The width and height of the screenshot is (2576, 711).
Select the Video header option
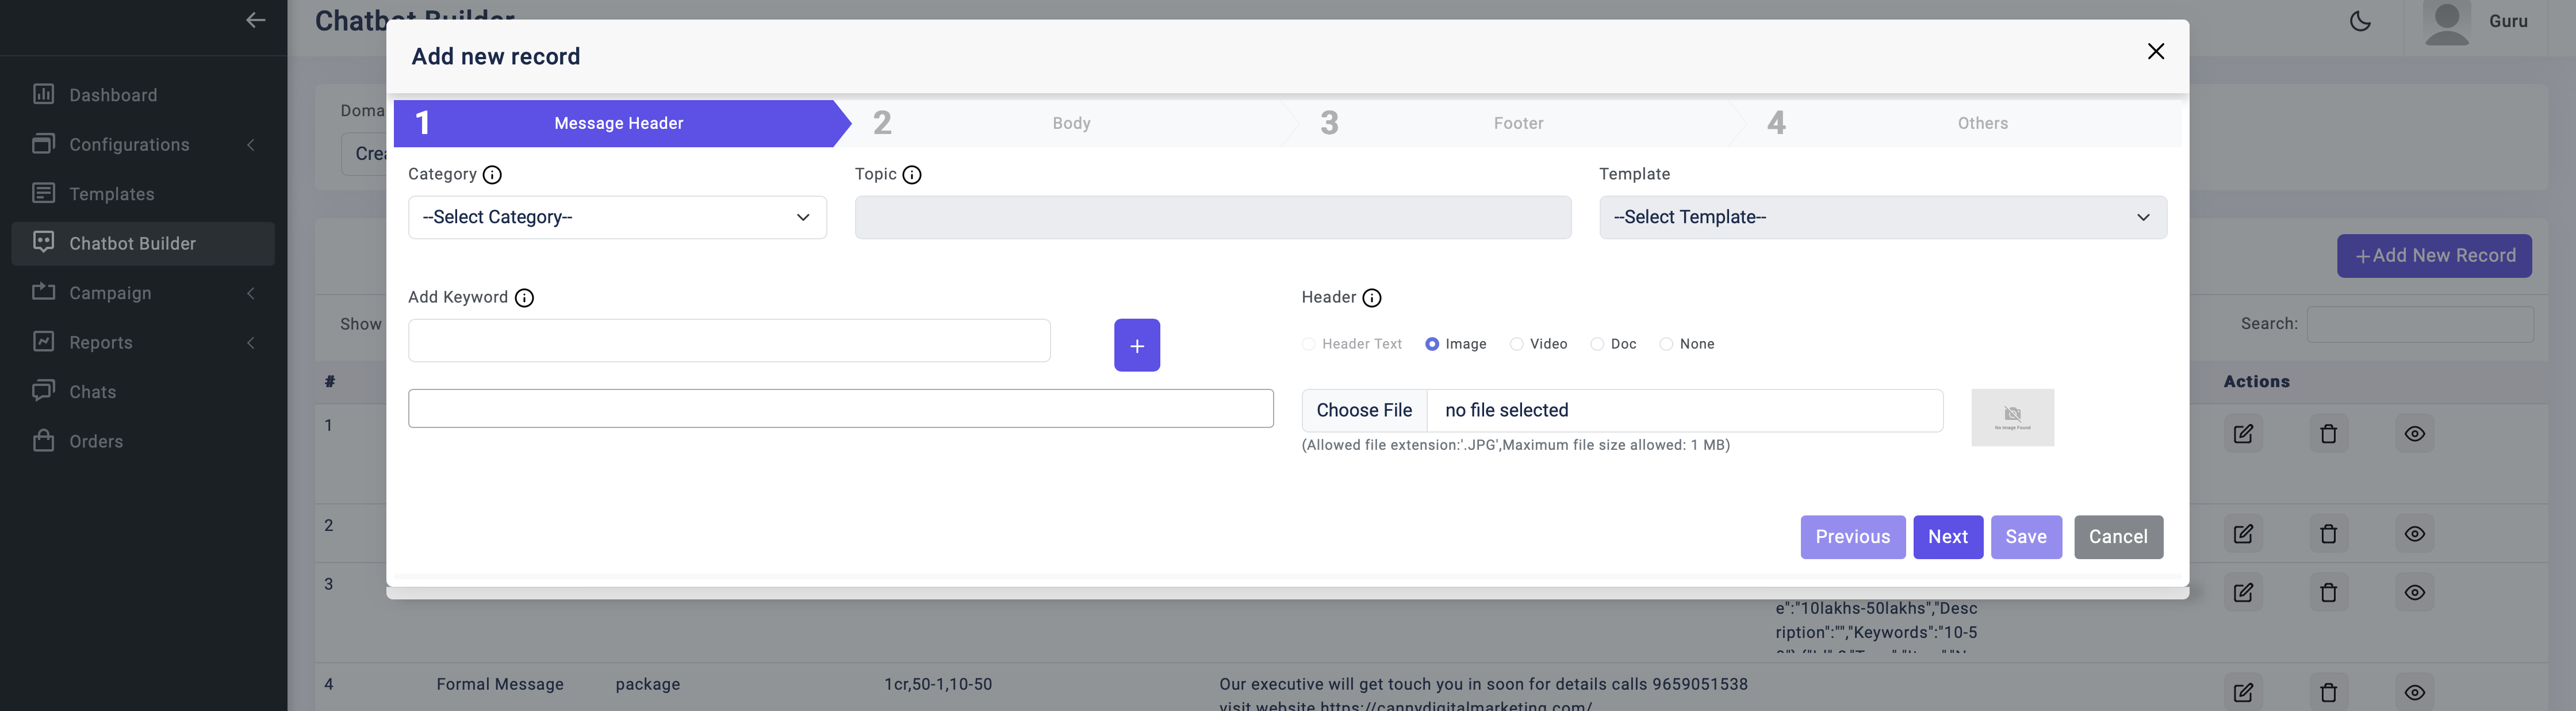click(x=1517, y=344)
